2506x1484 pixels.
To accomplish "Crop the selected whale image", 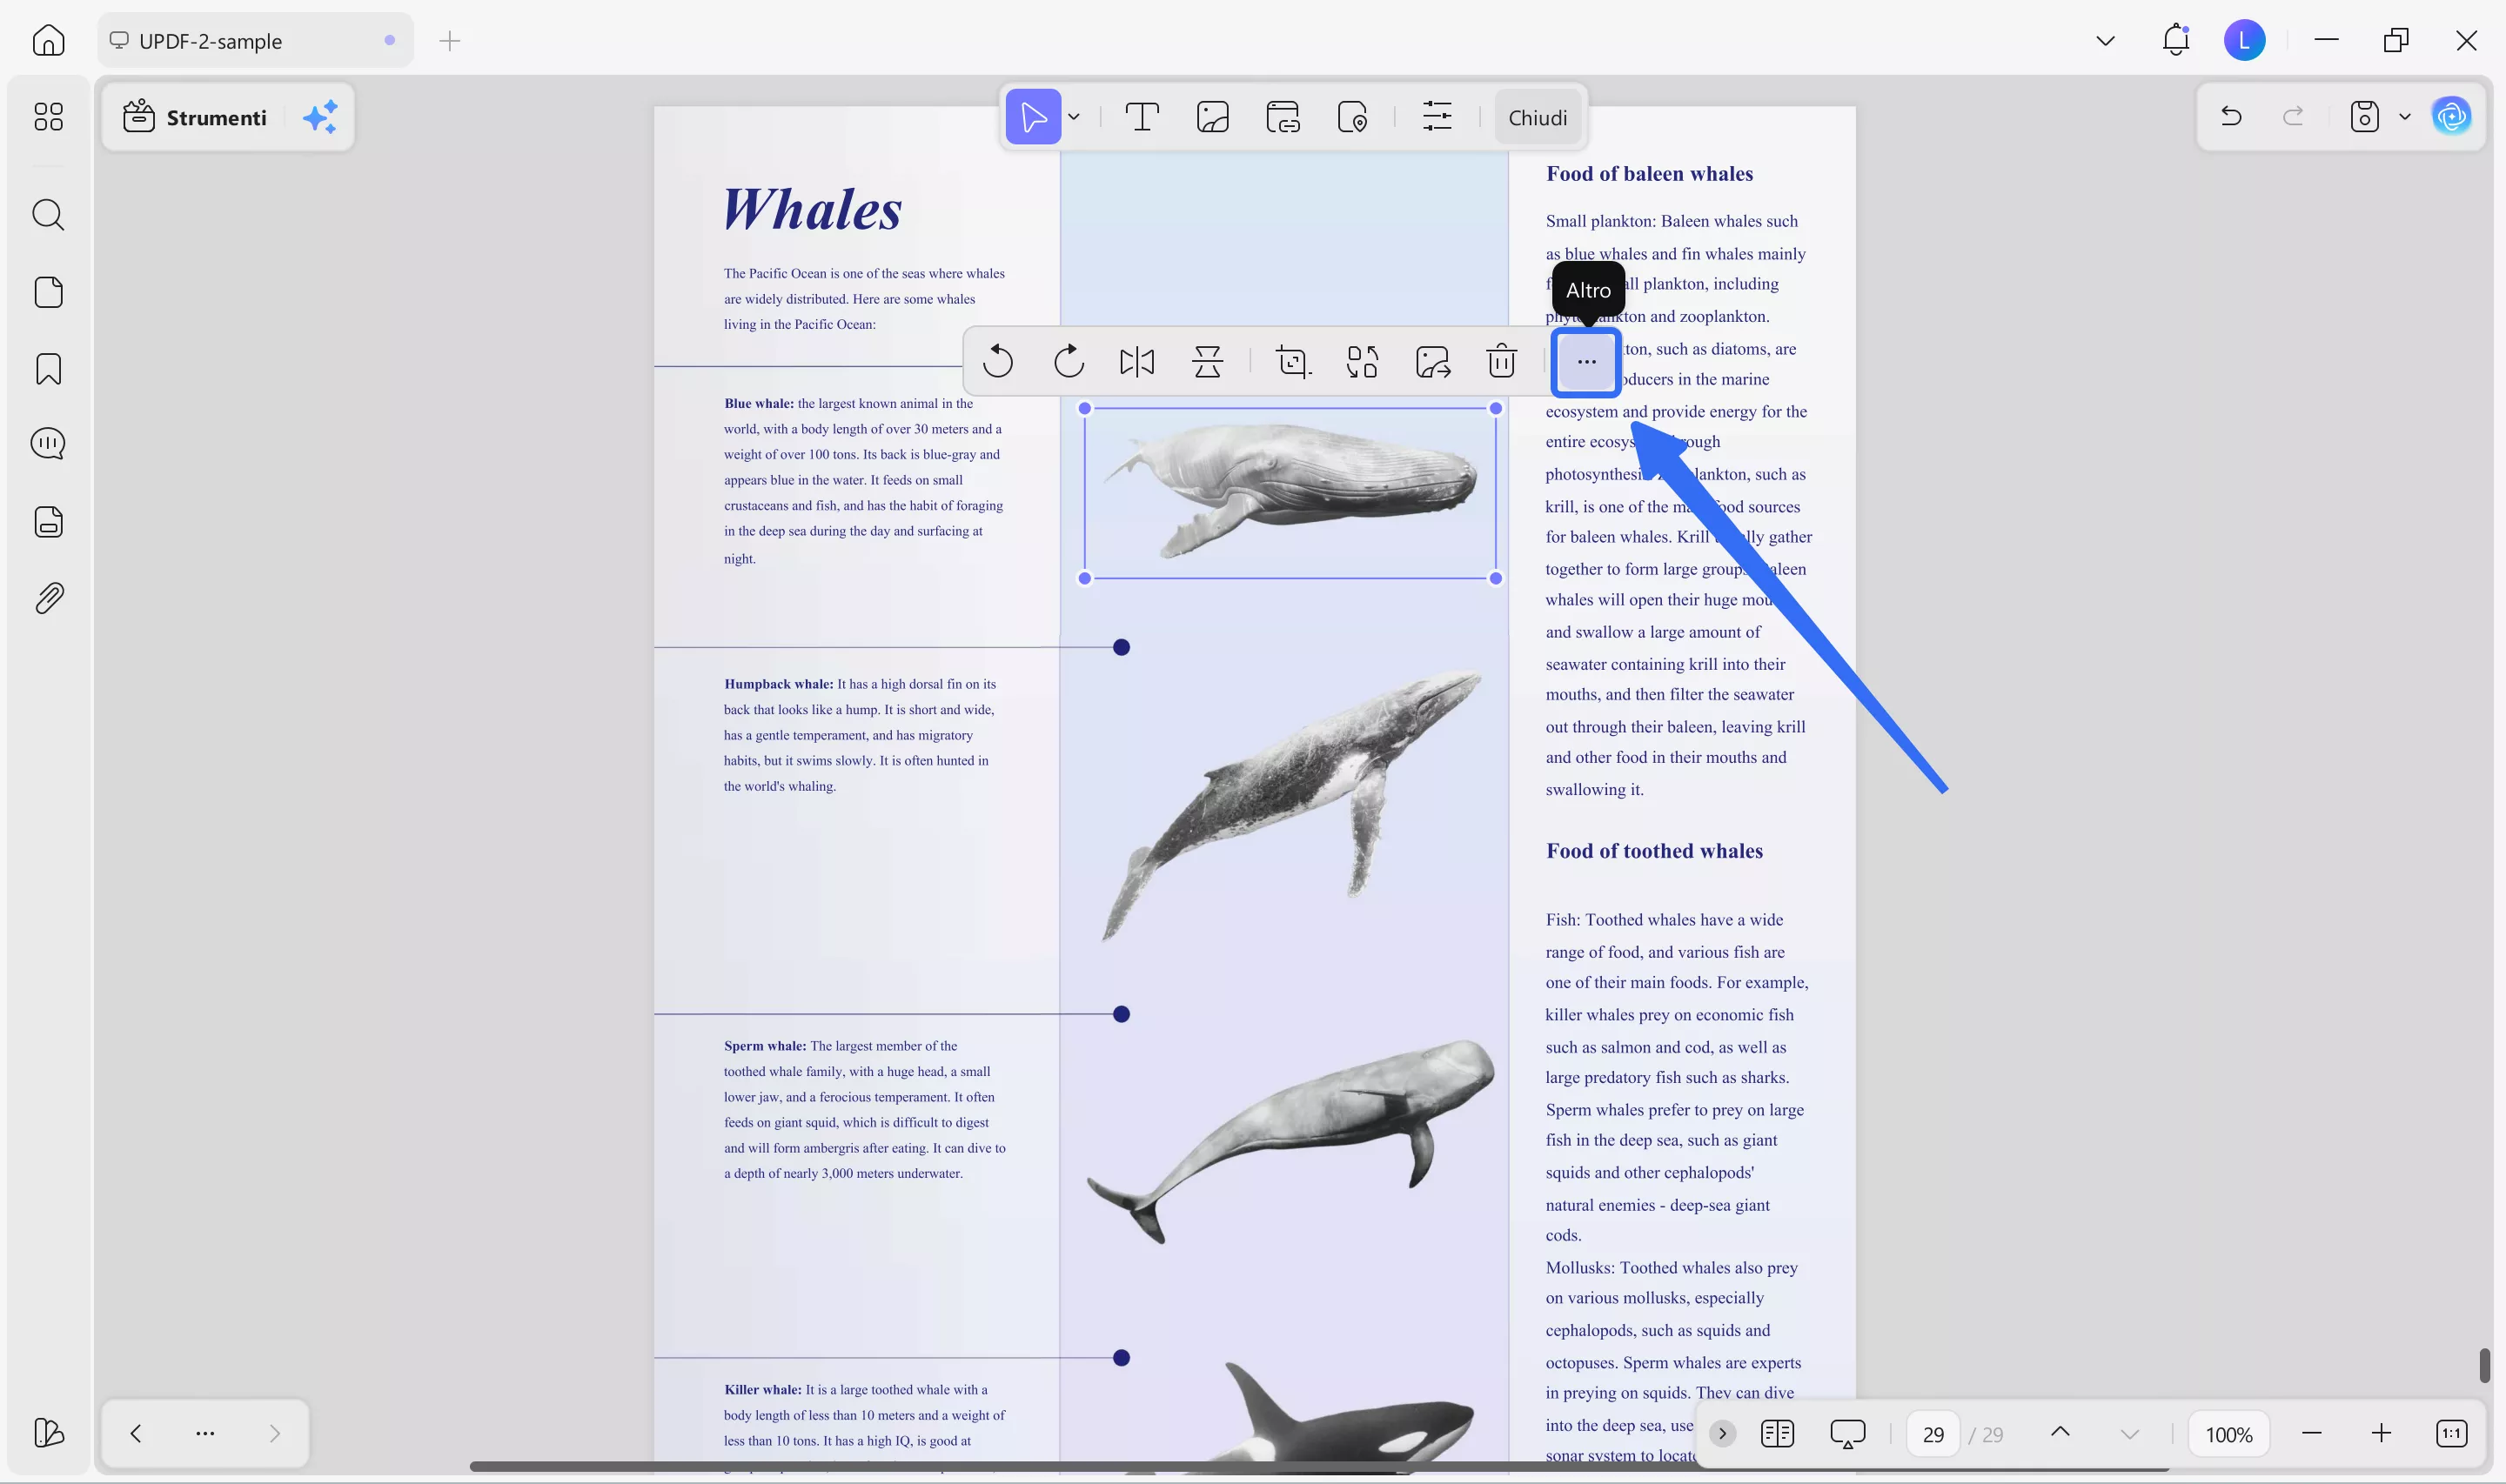I will pyautogui.click(x=1292, y=361).
